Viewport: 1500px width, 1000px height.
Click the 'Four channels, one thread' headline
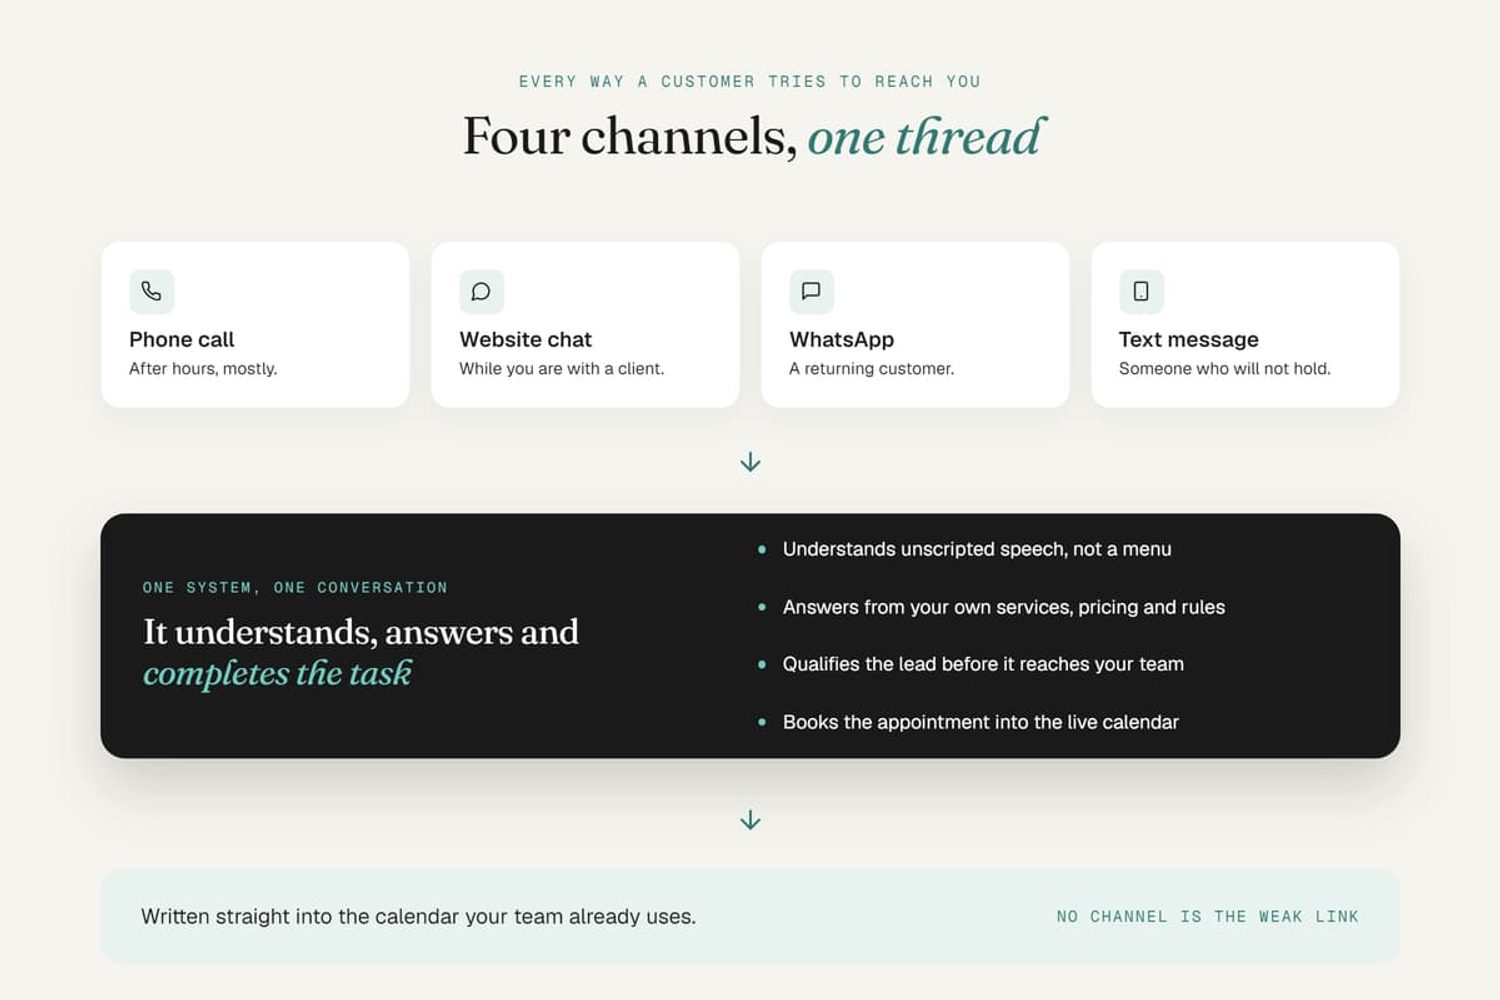click(x=753, y=136)
